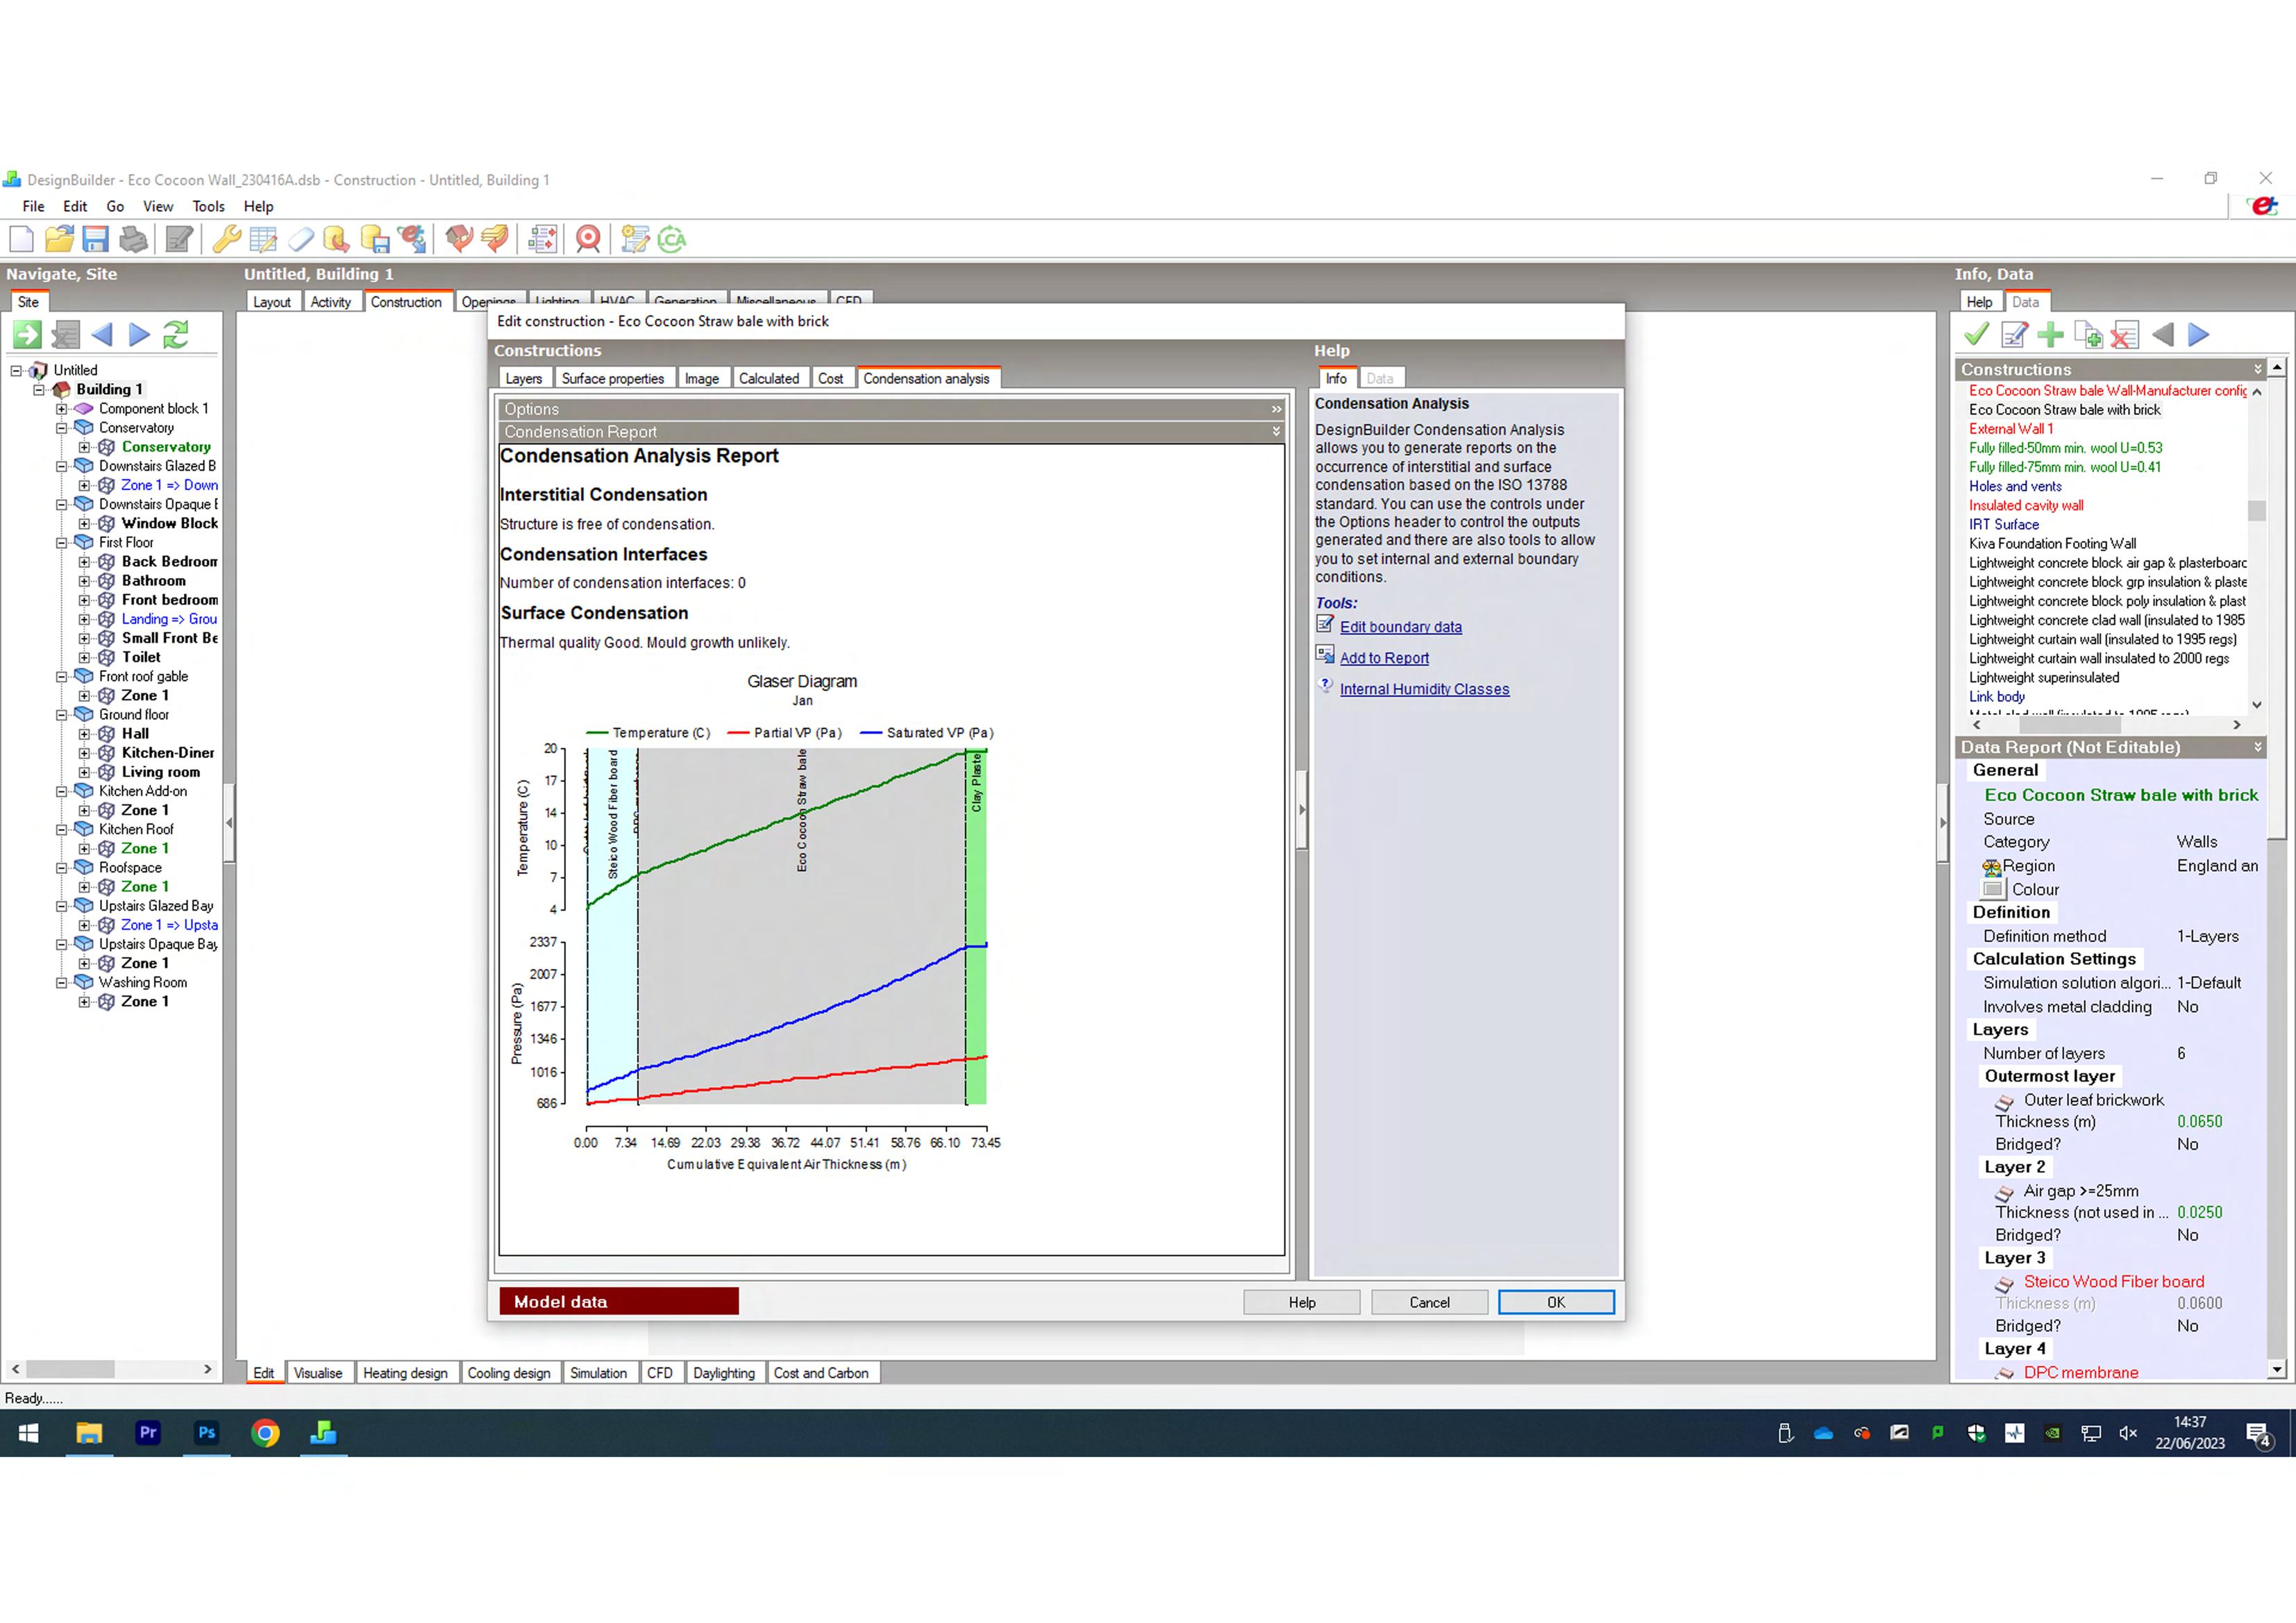This screenshot has height=1623, width=2296.
Task: Add new construction with green plus icon
Action: point(2050,335)
